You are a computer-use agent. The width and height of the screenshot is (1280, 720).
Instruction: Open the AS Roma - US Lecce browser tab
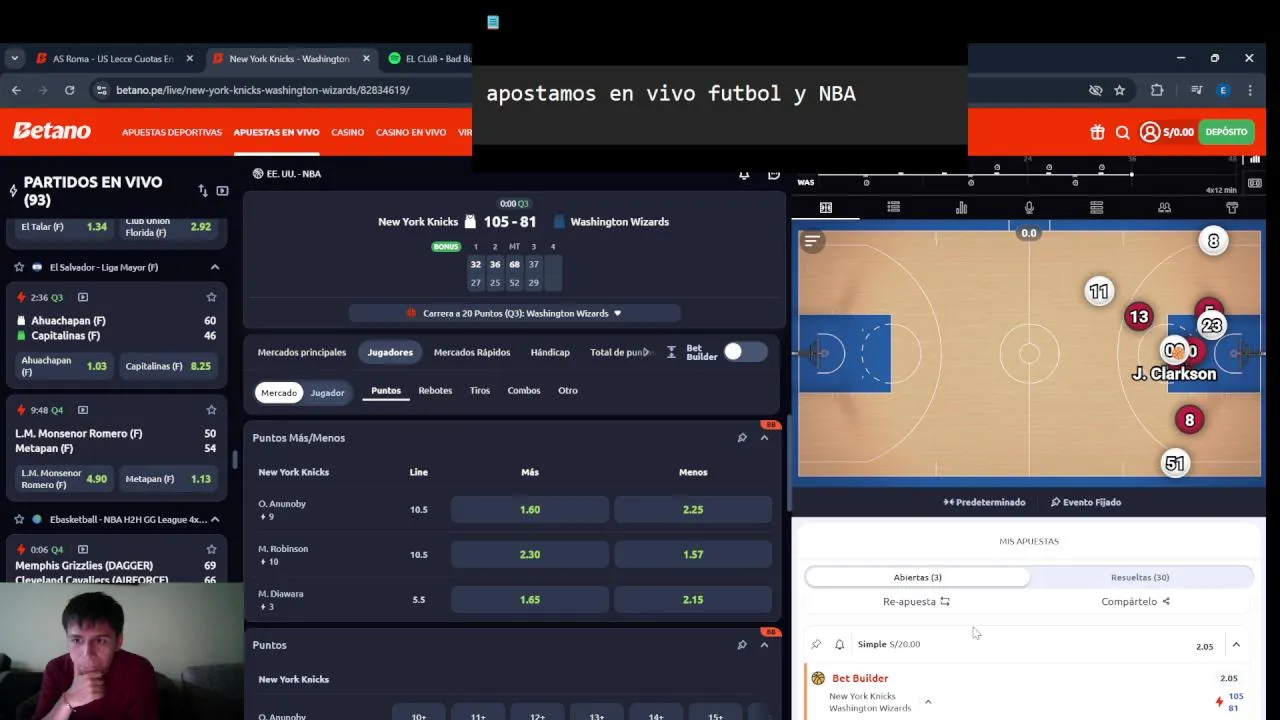coord(113,59)
